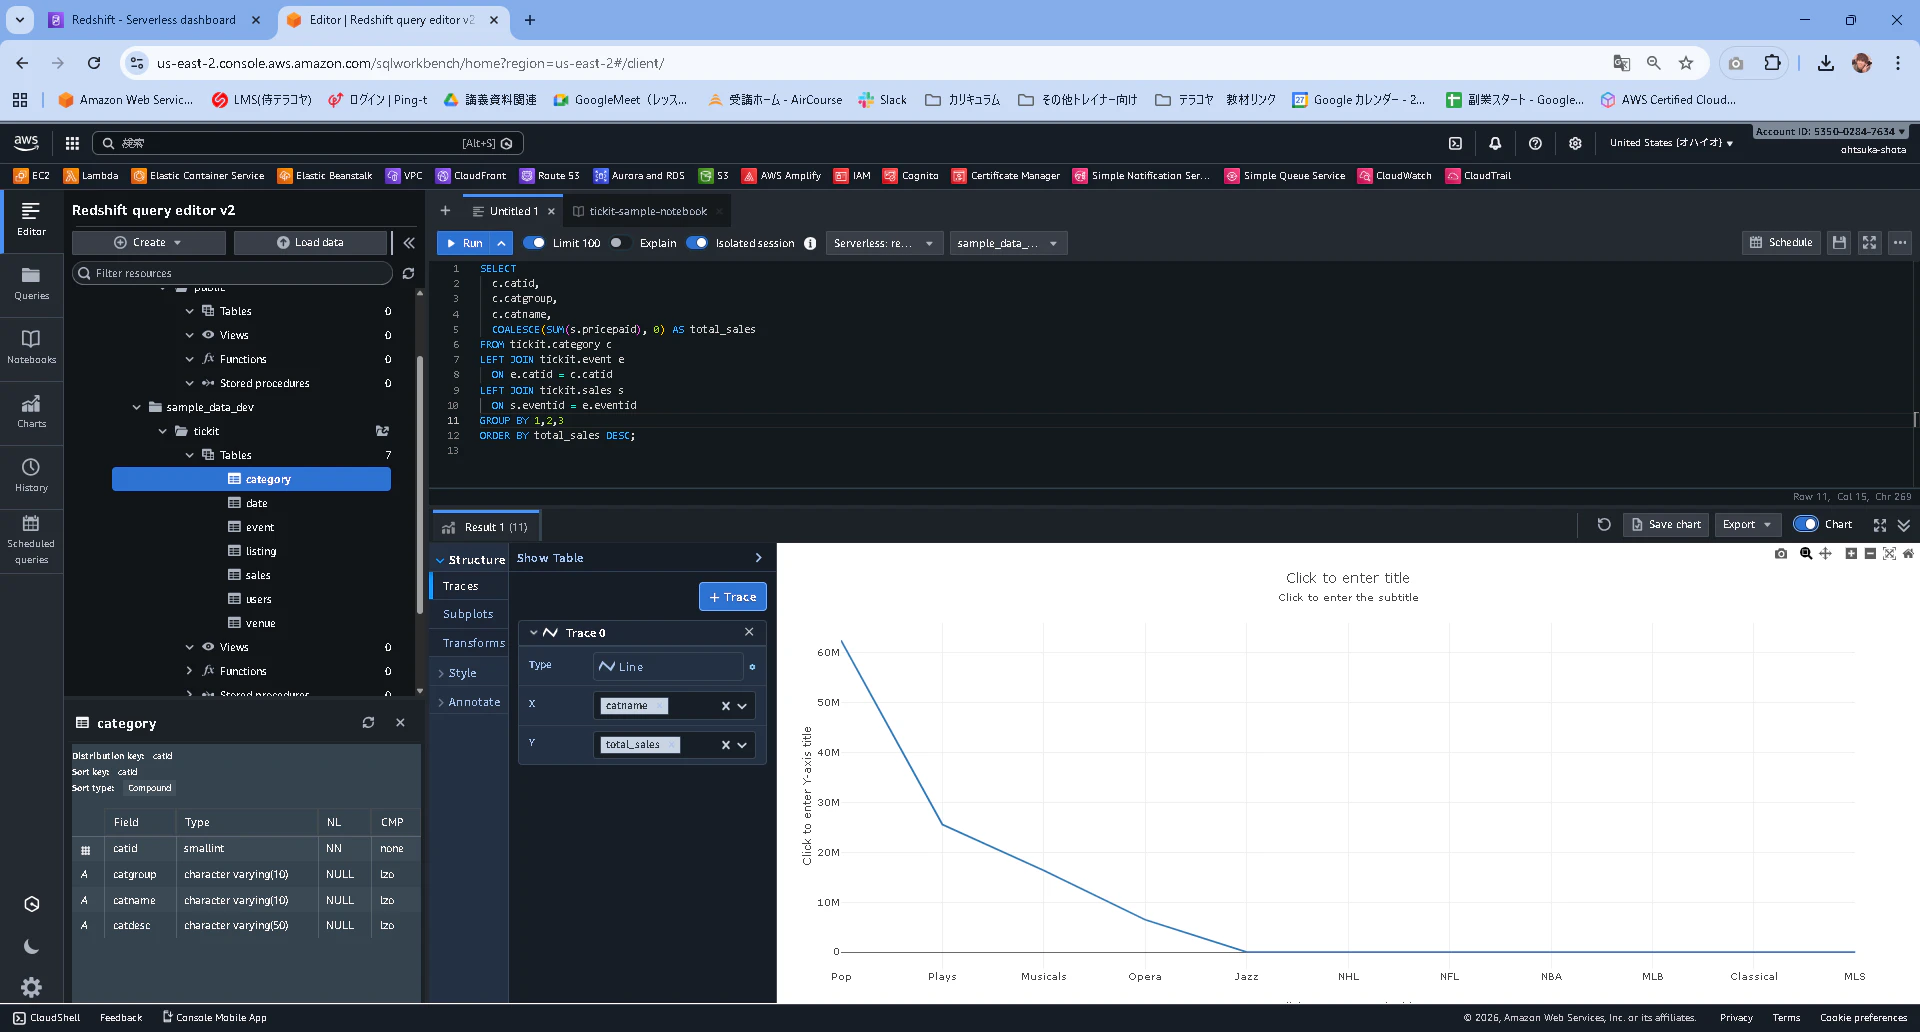Screen dimensions: 1920x1032
Task: Open Scheduled queries in the sidebar
Action: (31, 539)
